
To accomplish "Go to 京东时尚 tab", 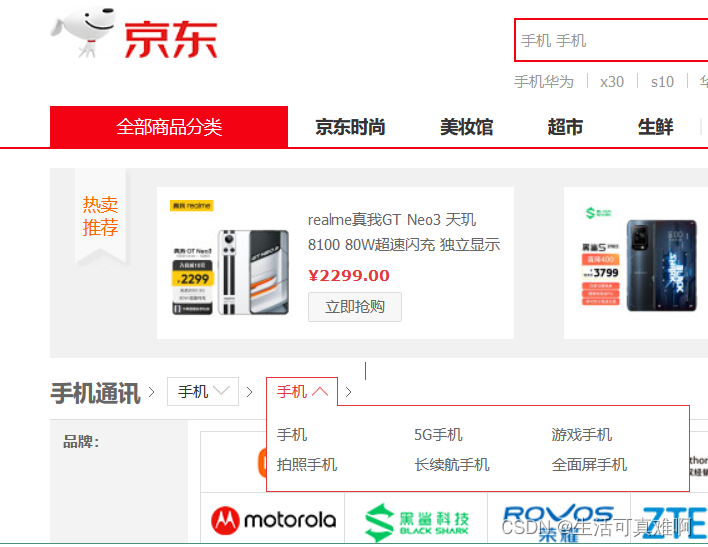I will [x=350, y=127].
